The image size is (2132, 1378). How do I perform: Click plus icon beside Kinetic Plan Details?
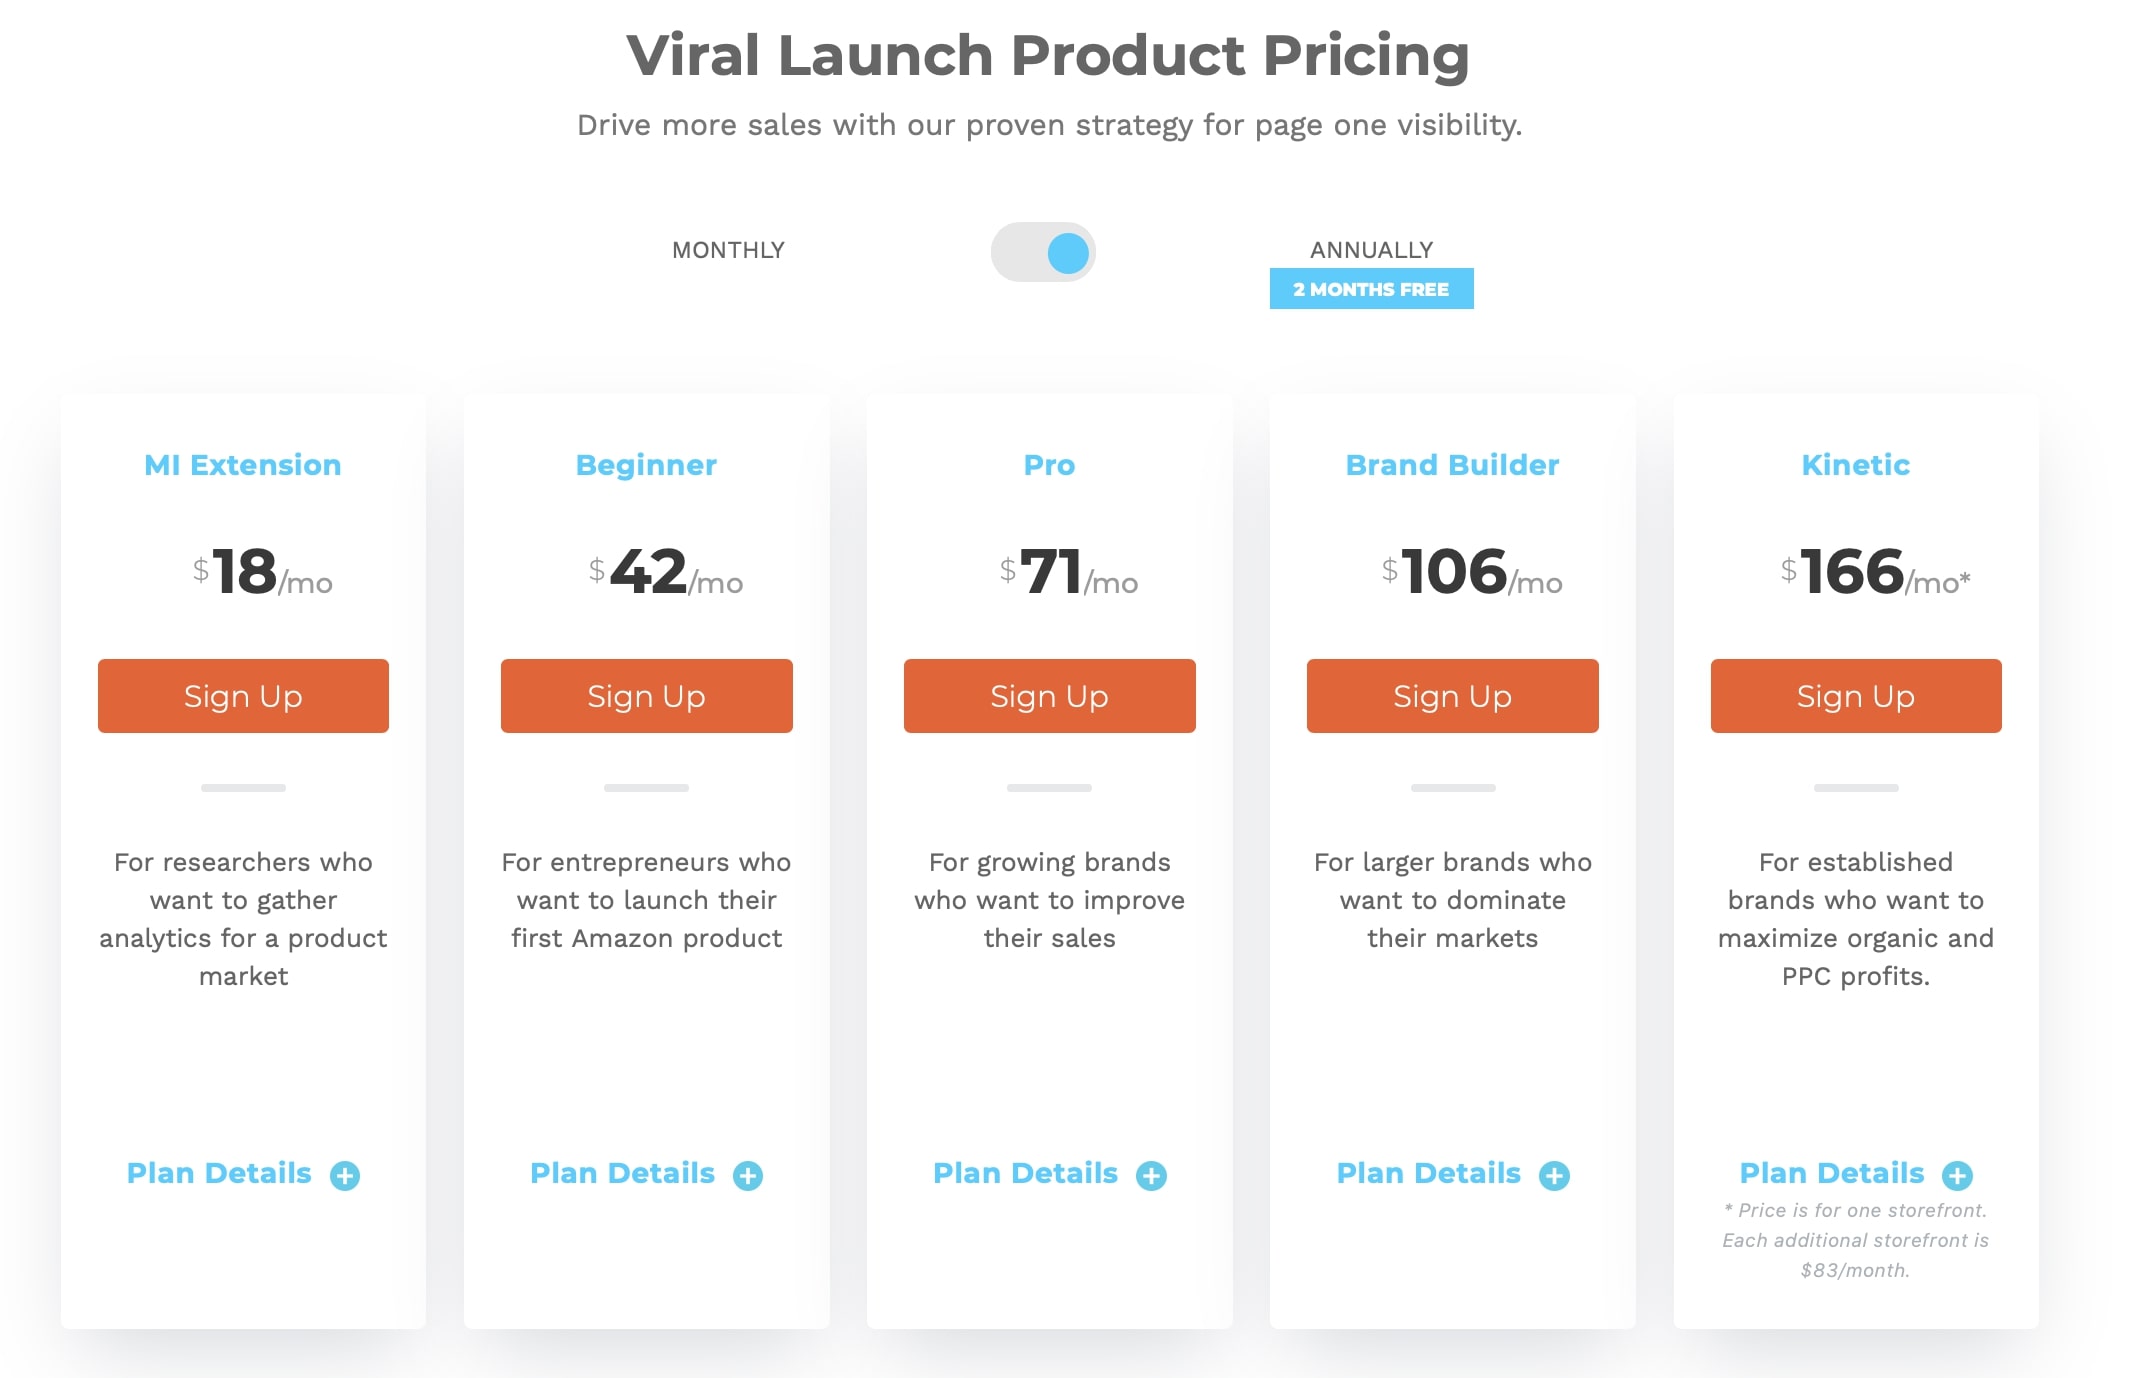[1957, 1175]
